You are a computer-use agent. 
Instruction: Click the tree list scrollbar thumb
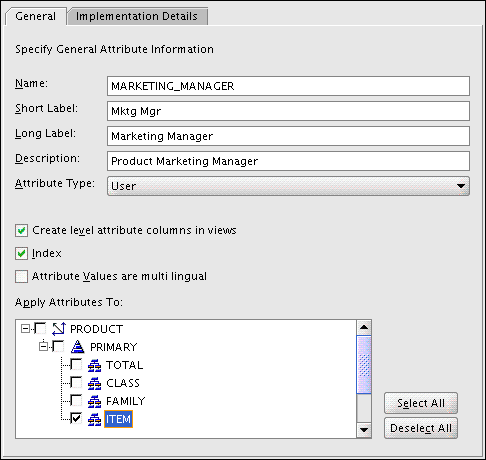click(364, 365)
